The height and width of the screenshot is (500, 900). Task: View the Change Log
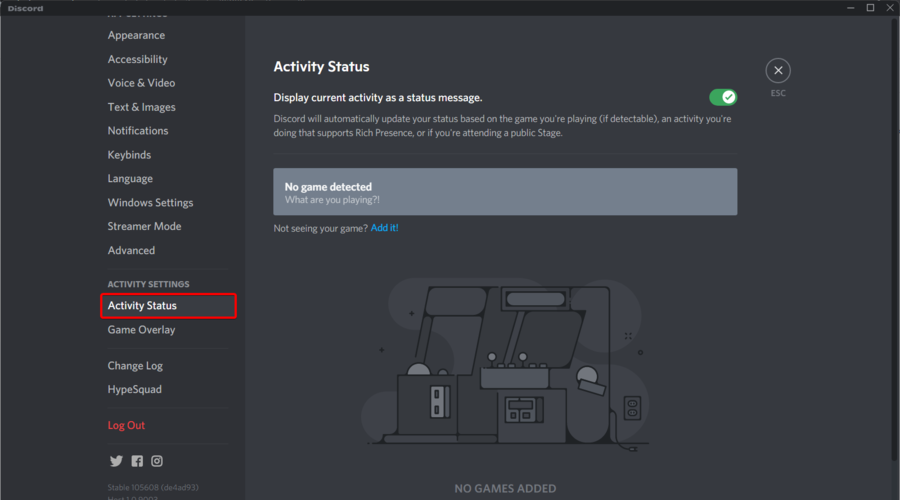coord(135,366)
